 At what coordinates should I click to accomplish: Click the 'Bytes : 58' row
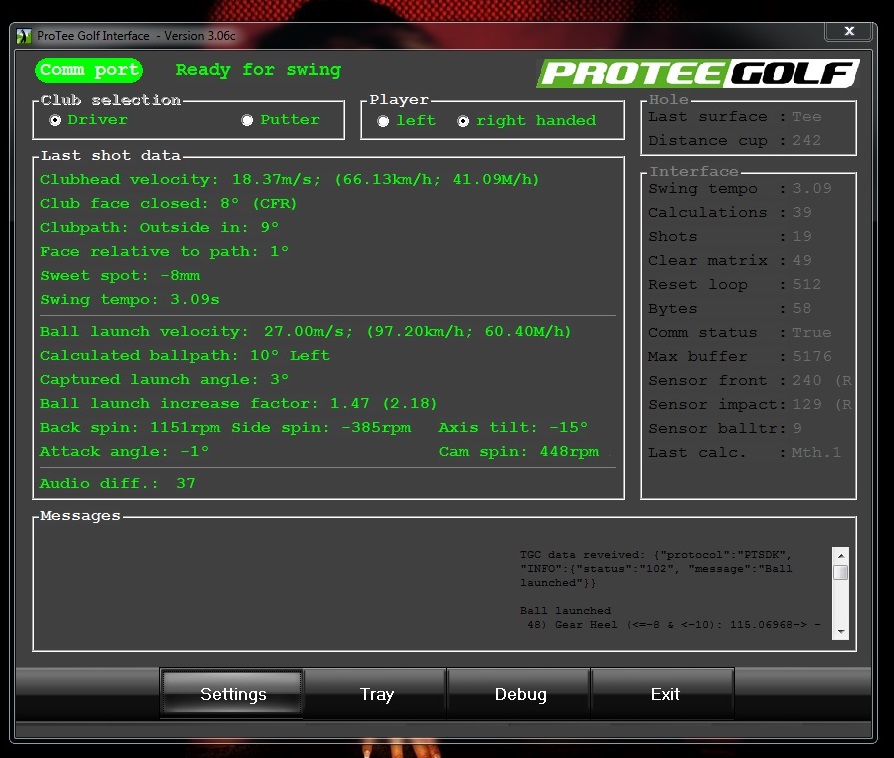coord(730,309)
